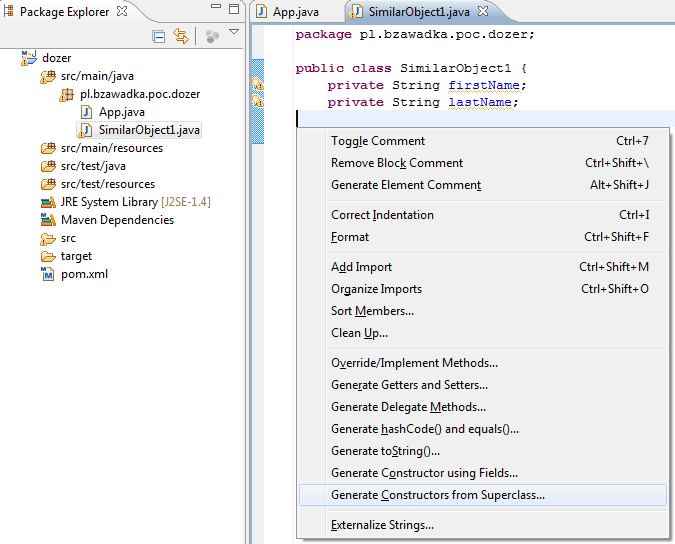Select the target folder in the tree
Viewport: 675px width, 544px height.
pos(76,256)
